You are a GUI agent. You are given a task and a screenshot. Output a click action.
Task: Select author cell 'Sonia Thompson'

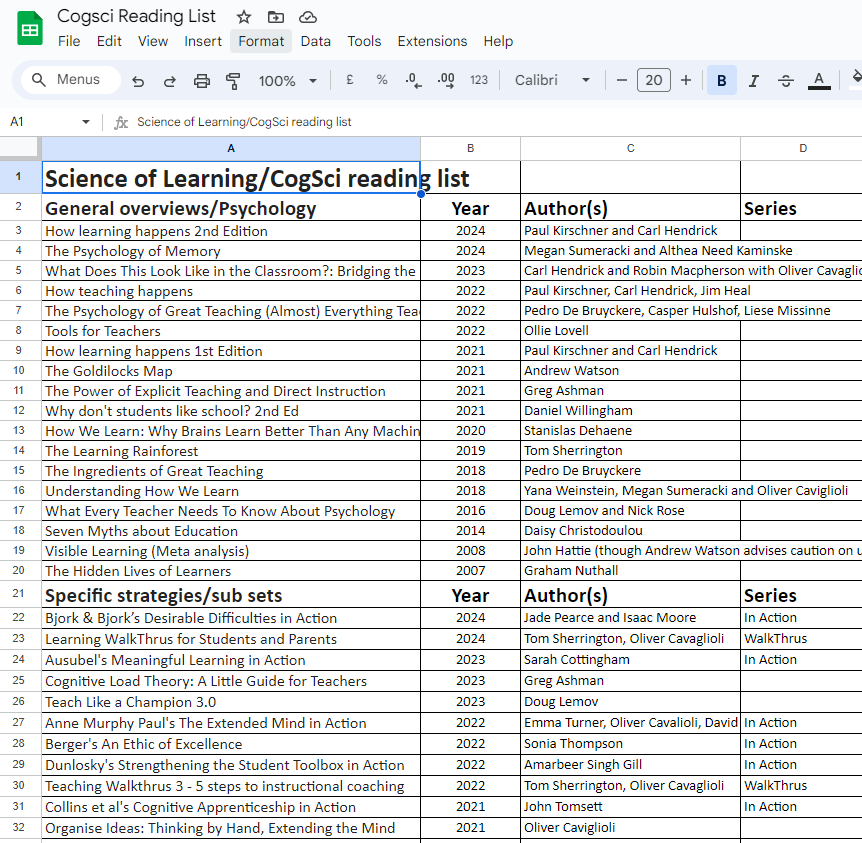coord(631,743)
